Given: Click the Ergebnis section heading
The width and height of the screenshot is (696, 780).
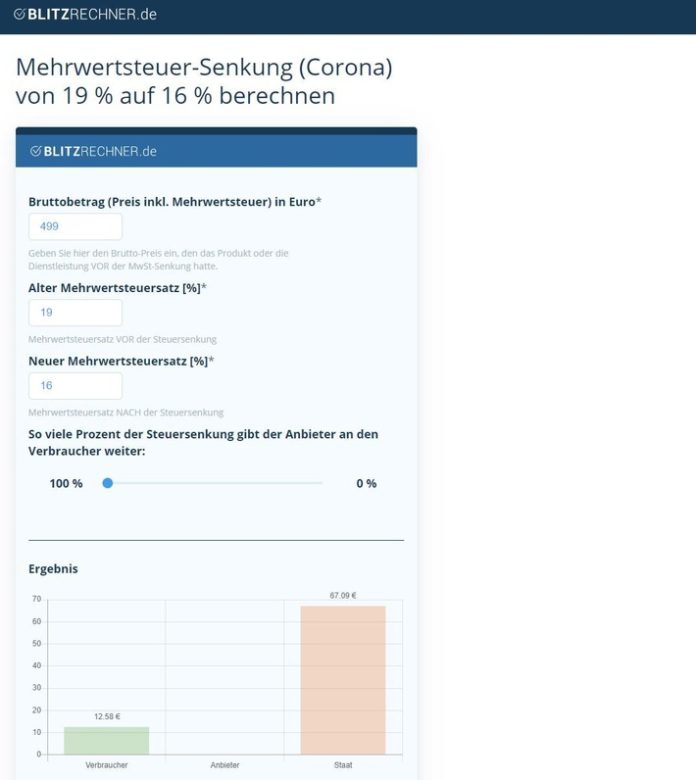Looking at the screenshot, I should tap(53, 569).
